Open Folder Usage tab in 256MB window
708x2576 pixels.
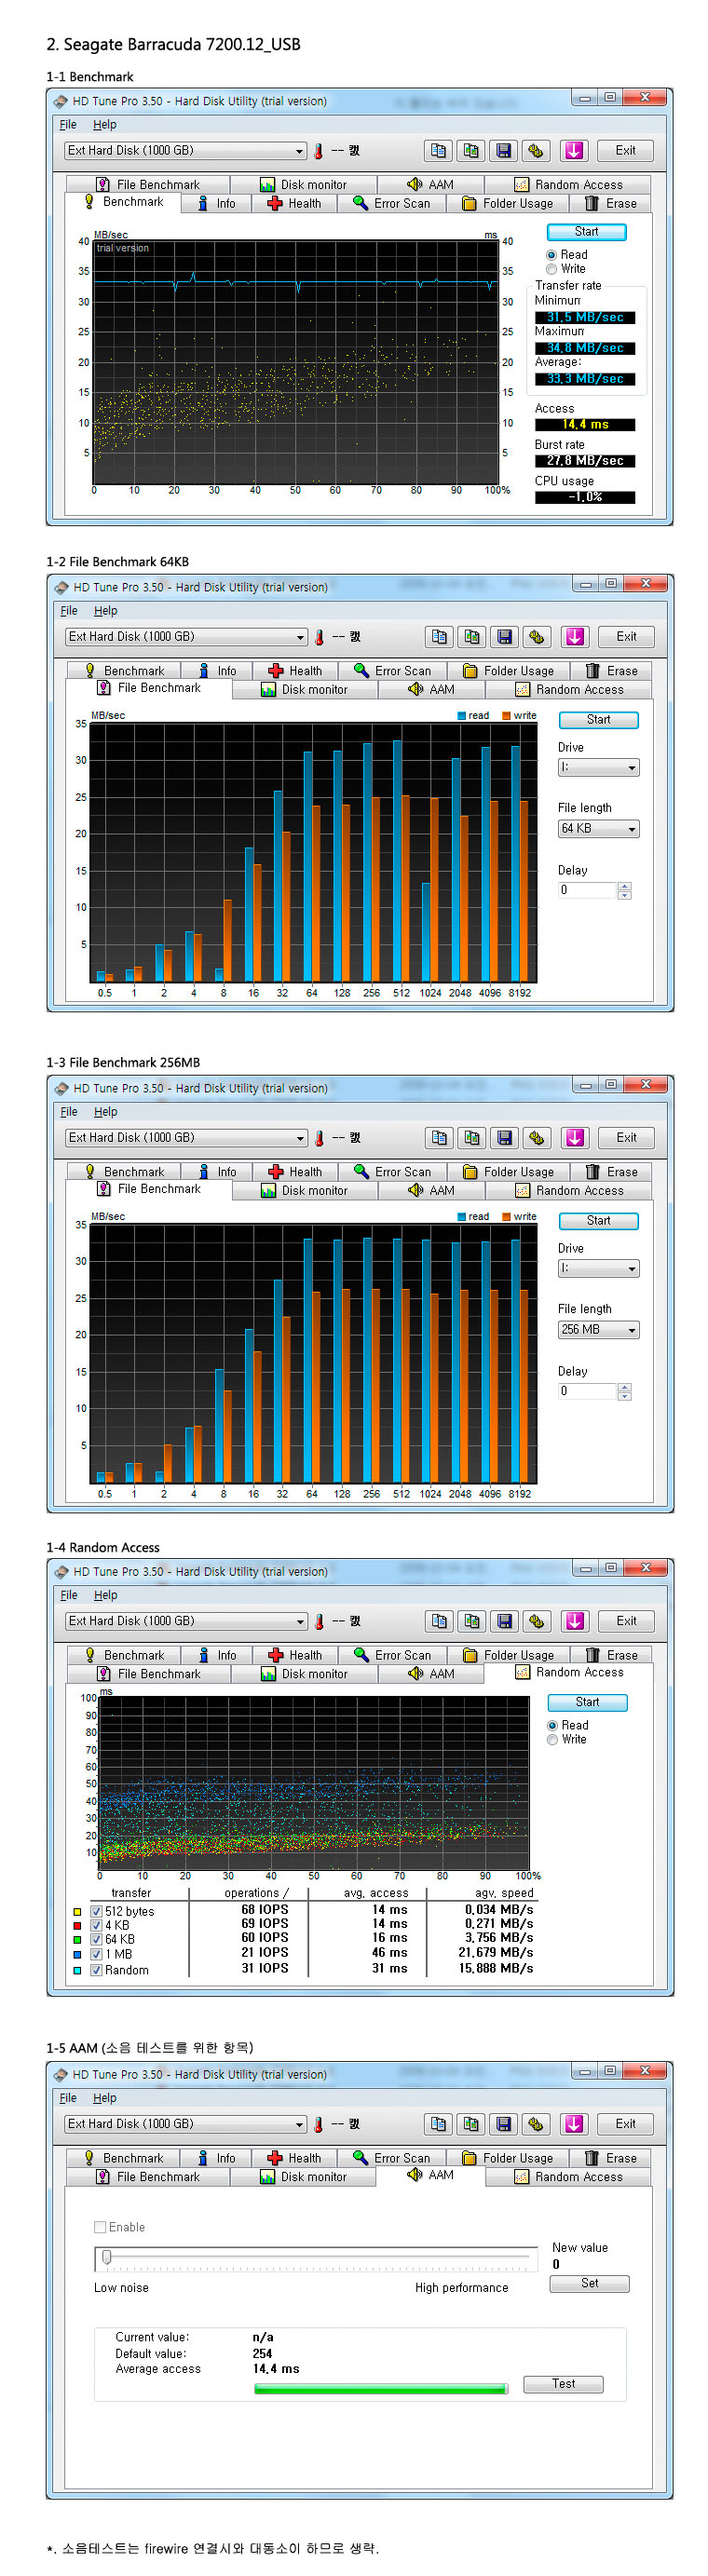pyautogui.click(x=508, y=1172)
